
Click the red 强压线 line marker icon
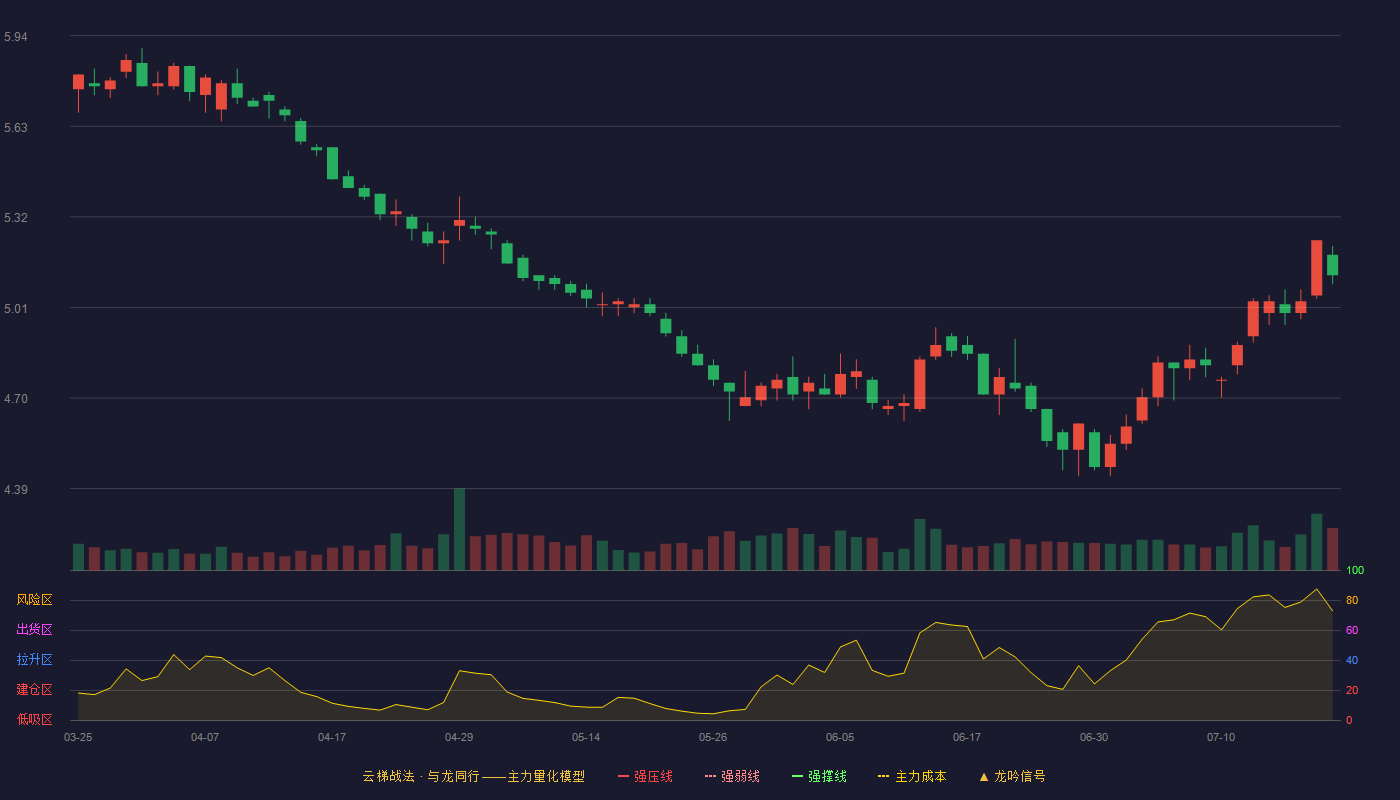[x=623, y=776]
